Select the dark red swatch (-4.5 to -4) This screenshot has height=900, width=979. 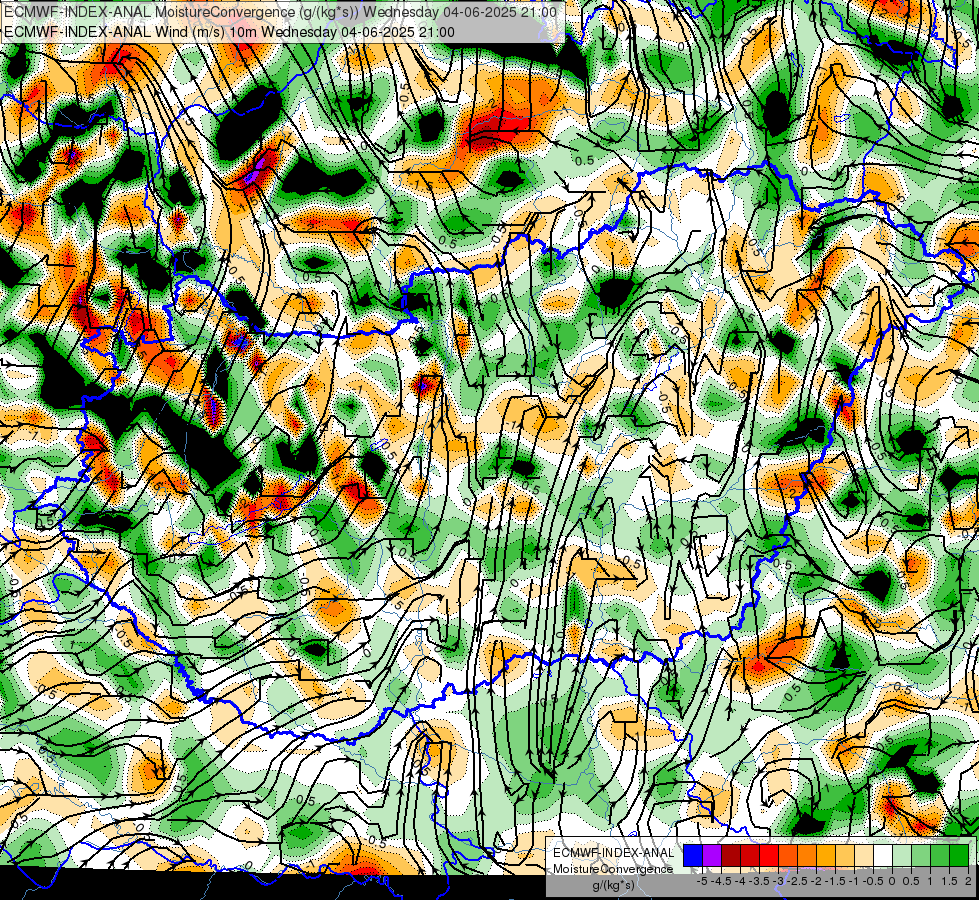pos(731,855)
